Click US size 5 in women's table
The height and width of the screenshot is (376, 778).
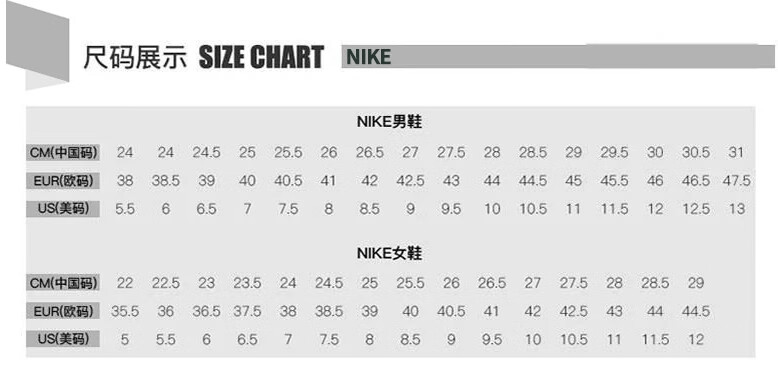tap(125, 340)
